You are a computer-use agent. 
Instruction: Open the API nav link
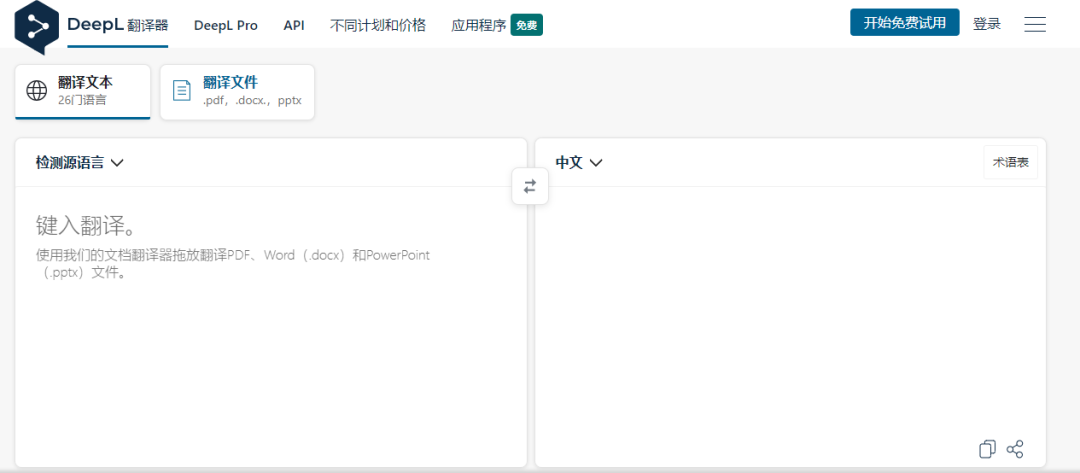(294, 25)
